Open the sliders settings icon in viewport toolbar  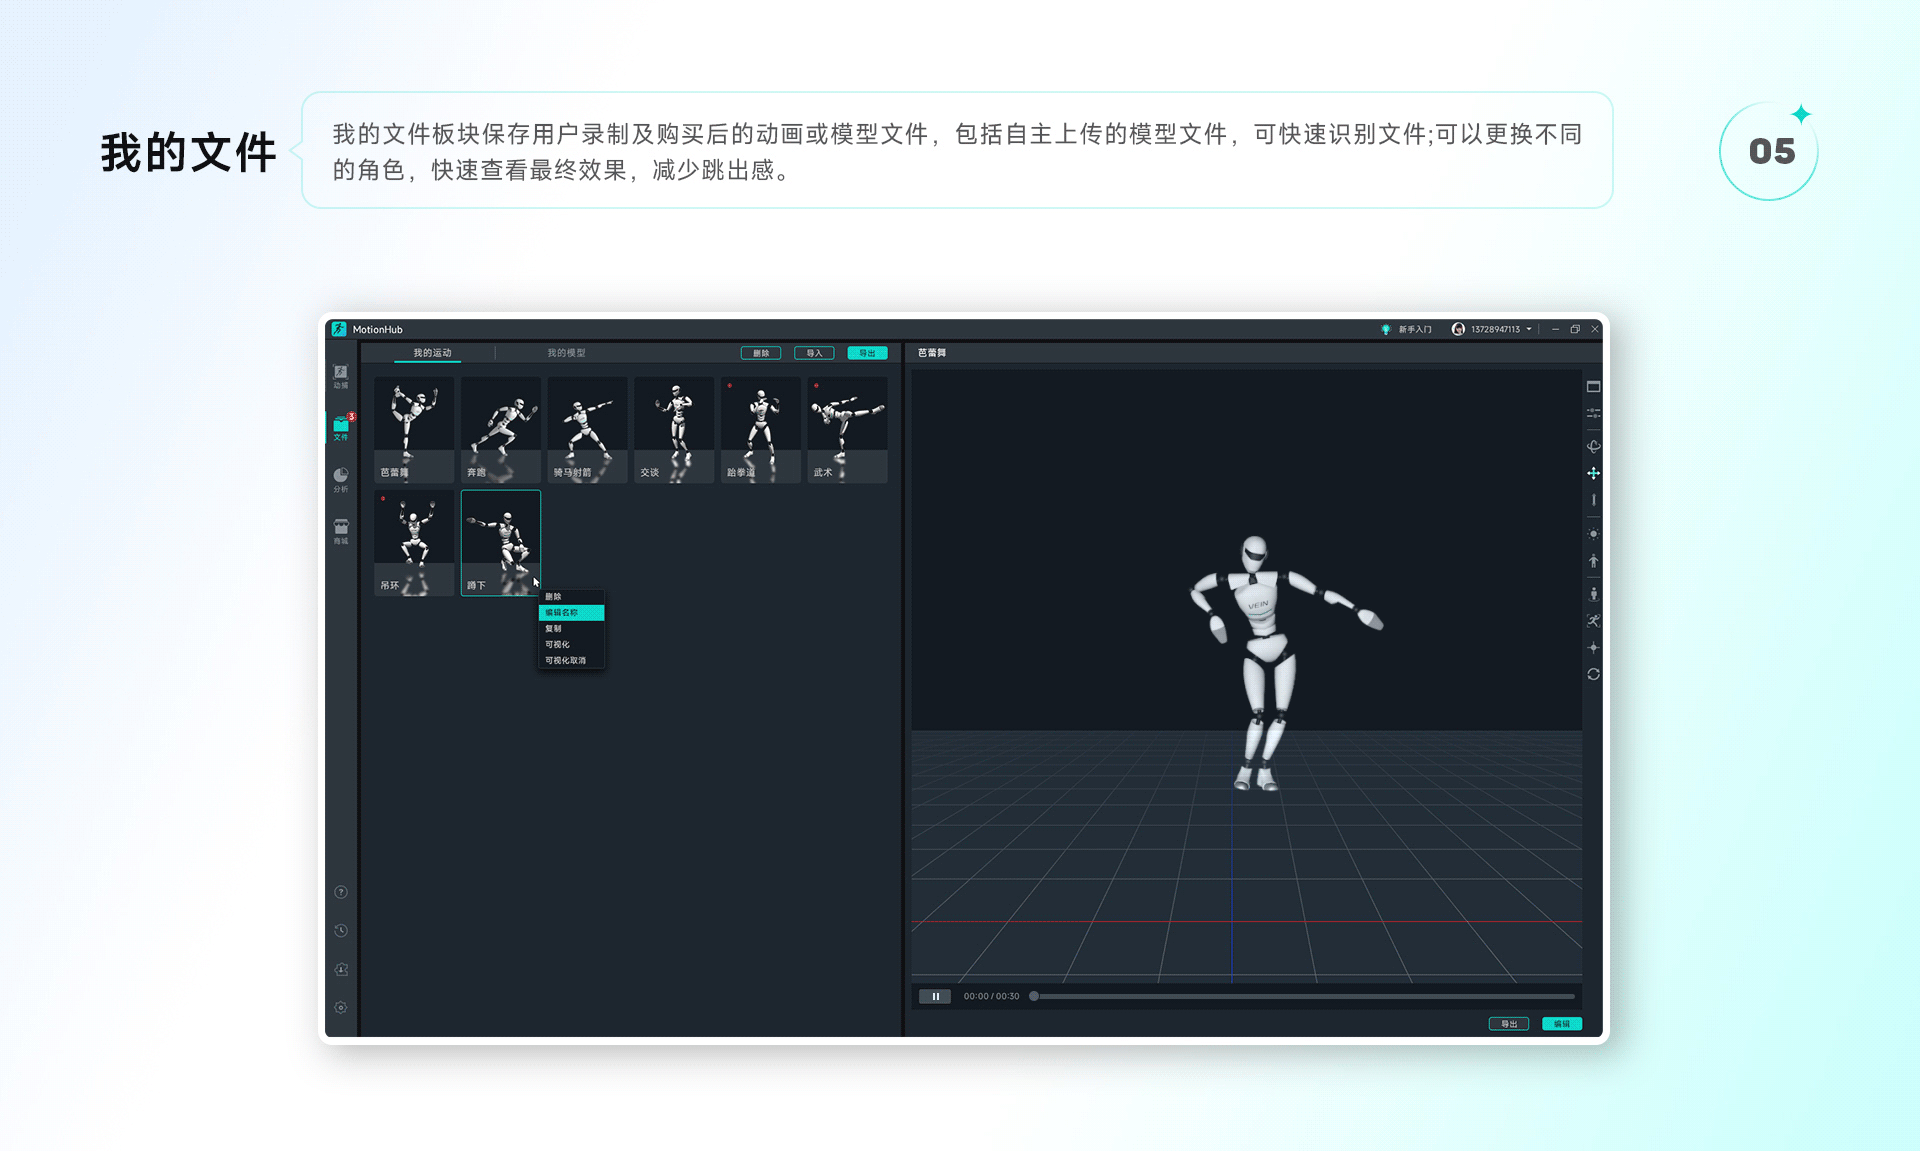pyautogui.click(x=1593, y=413)
